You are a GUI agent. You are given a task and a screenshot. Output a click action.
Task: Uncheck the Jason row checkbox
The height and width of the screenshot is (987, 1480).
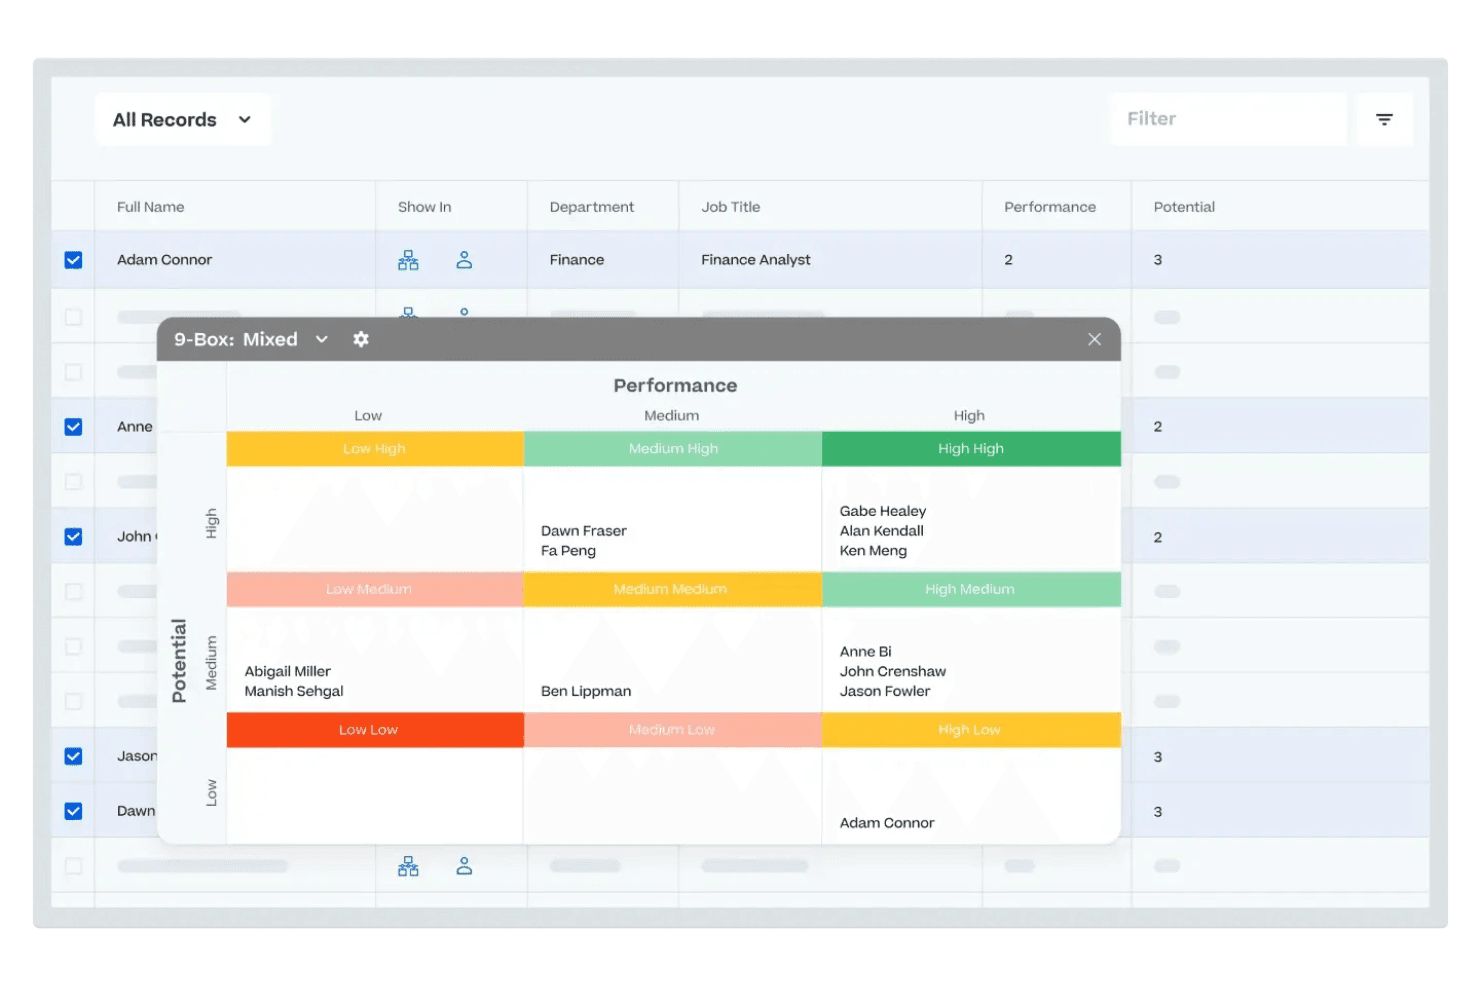pos(73,756)
